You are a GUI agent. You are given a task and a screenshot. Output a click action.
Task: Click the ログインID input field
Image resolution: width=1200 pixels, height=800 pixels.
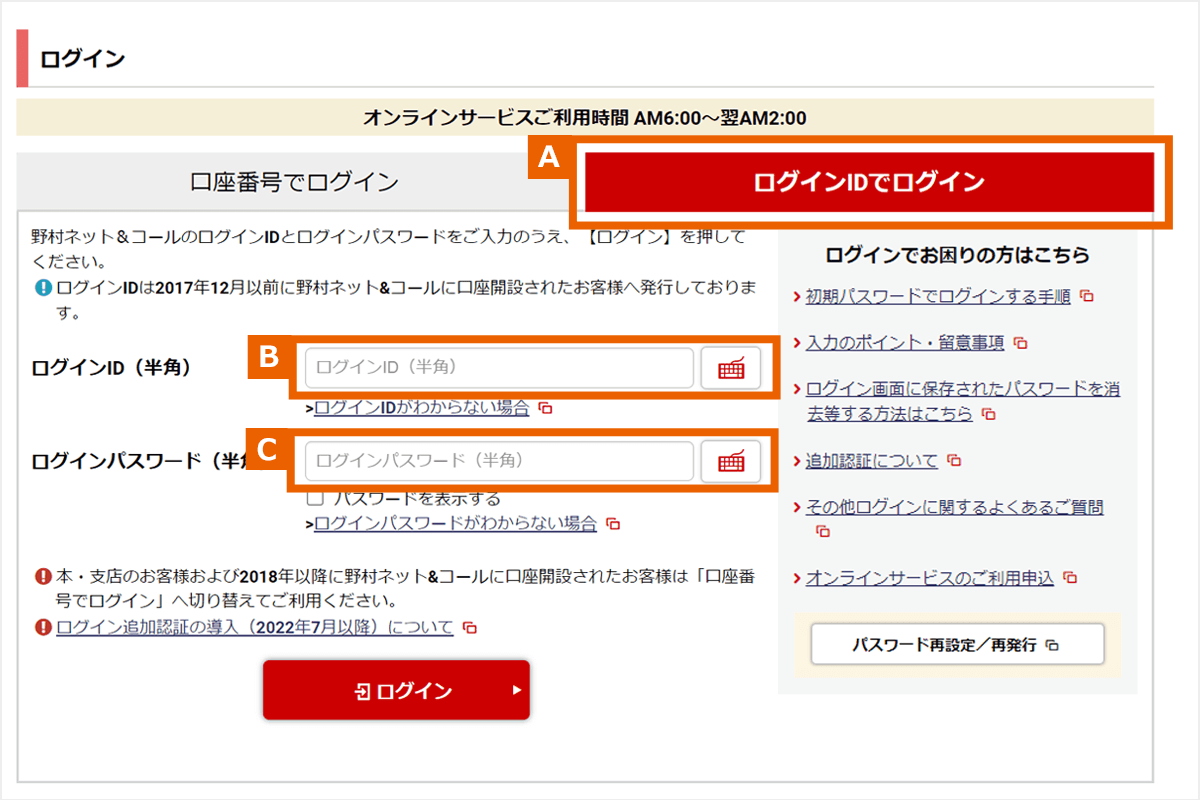[x=499, y=368]
